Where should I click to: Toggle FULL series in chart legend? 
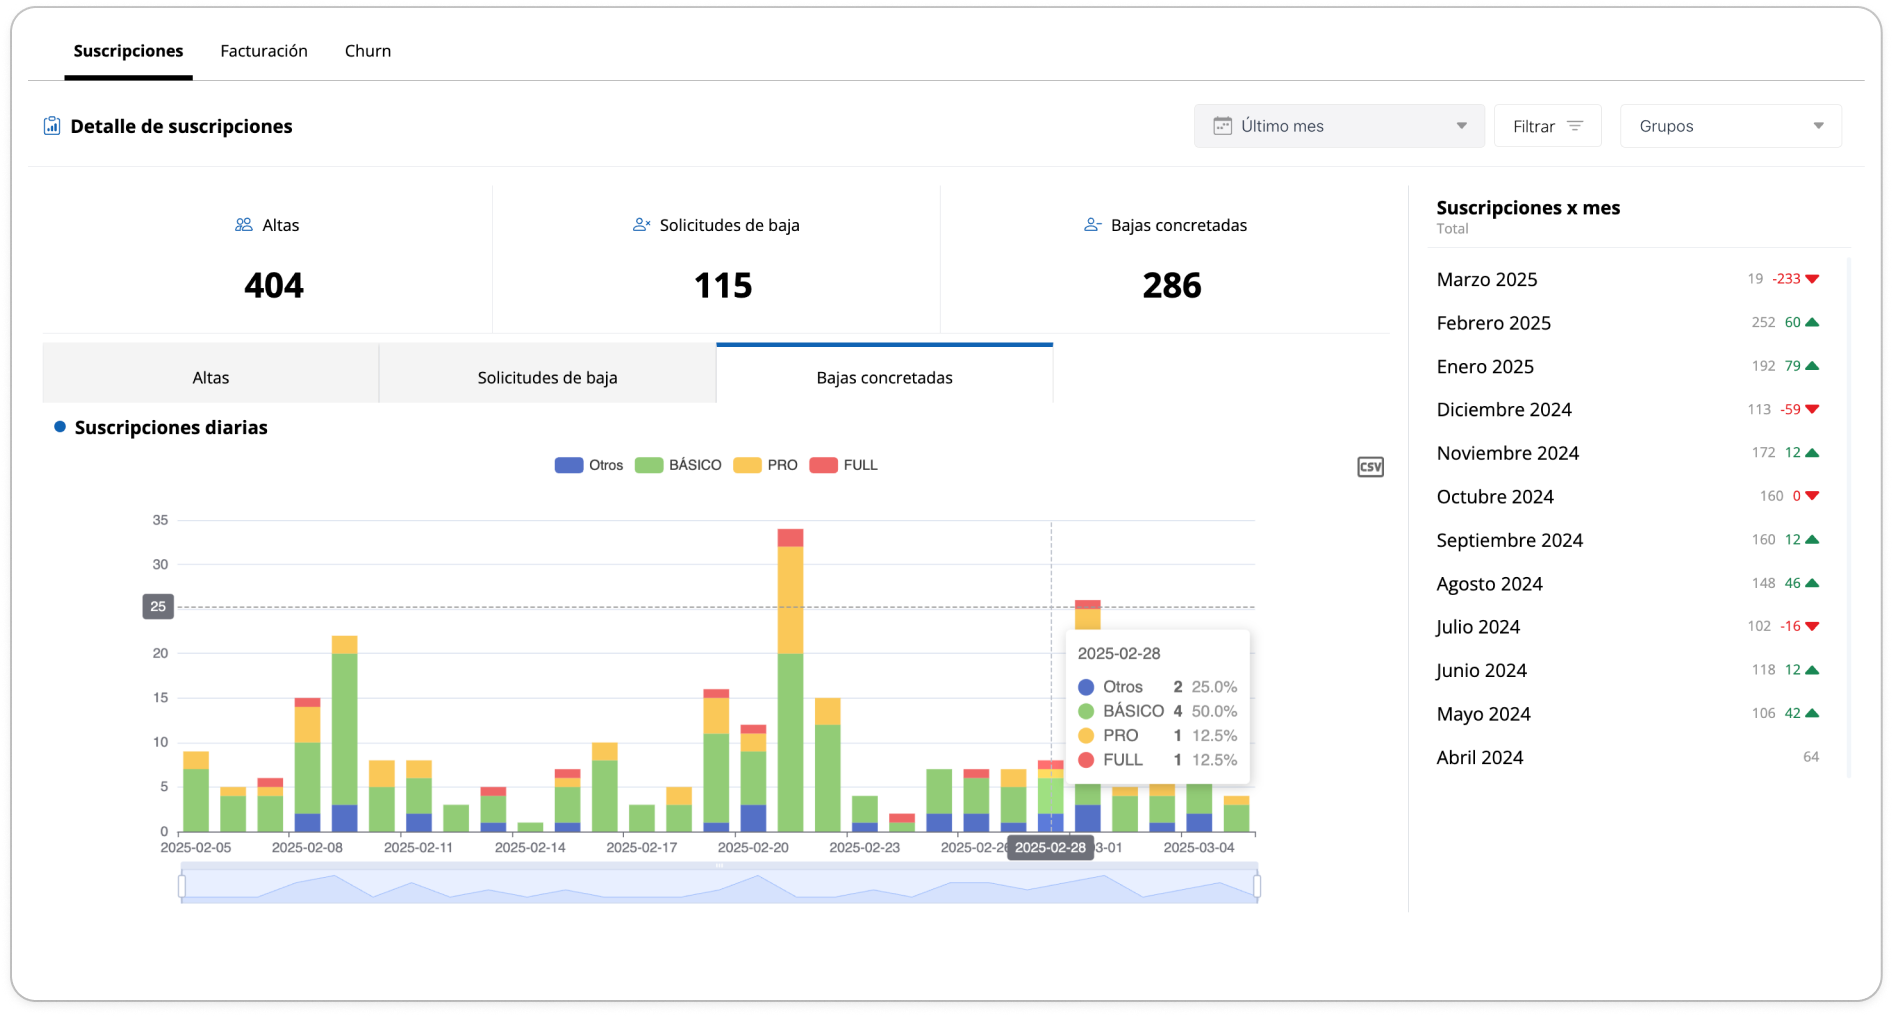[x=844, y=465]
